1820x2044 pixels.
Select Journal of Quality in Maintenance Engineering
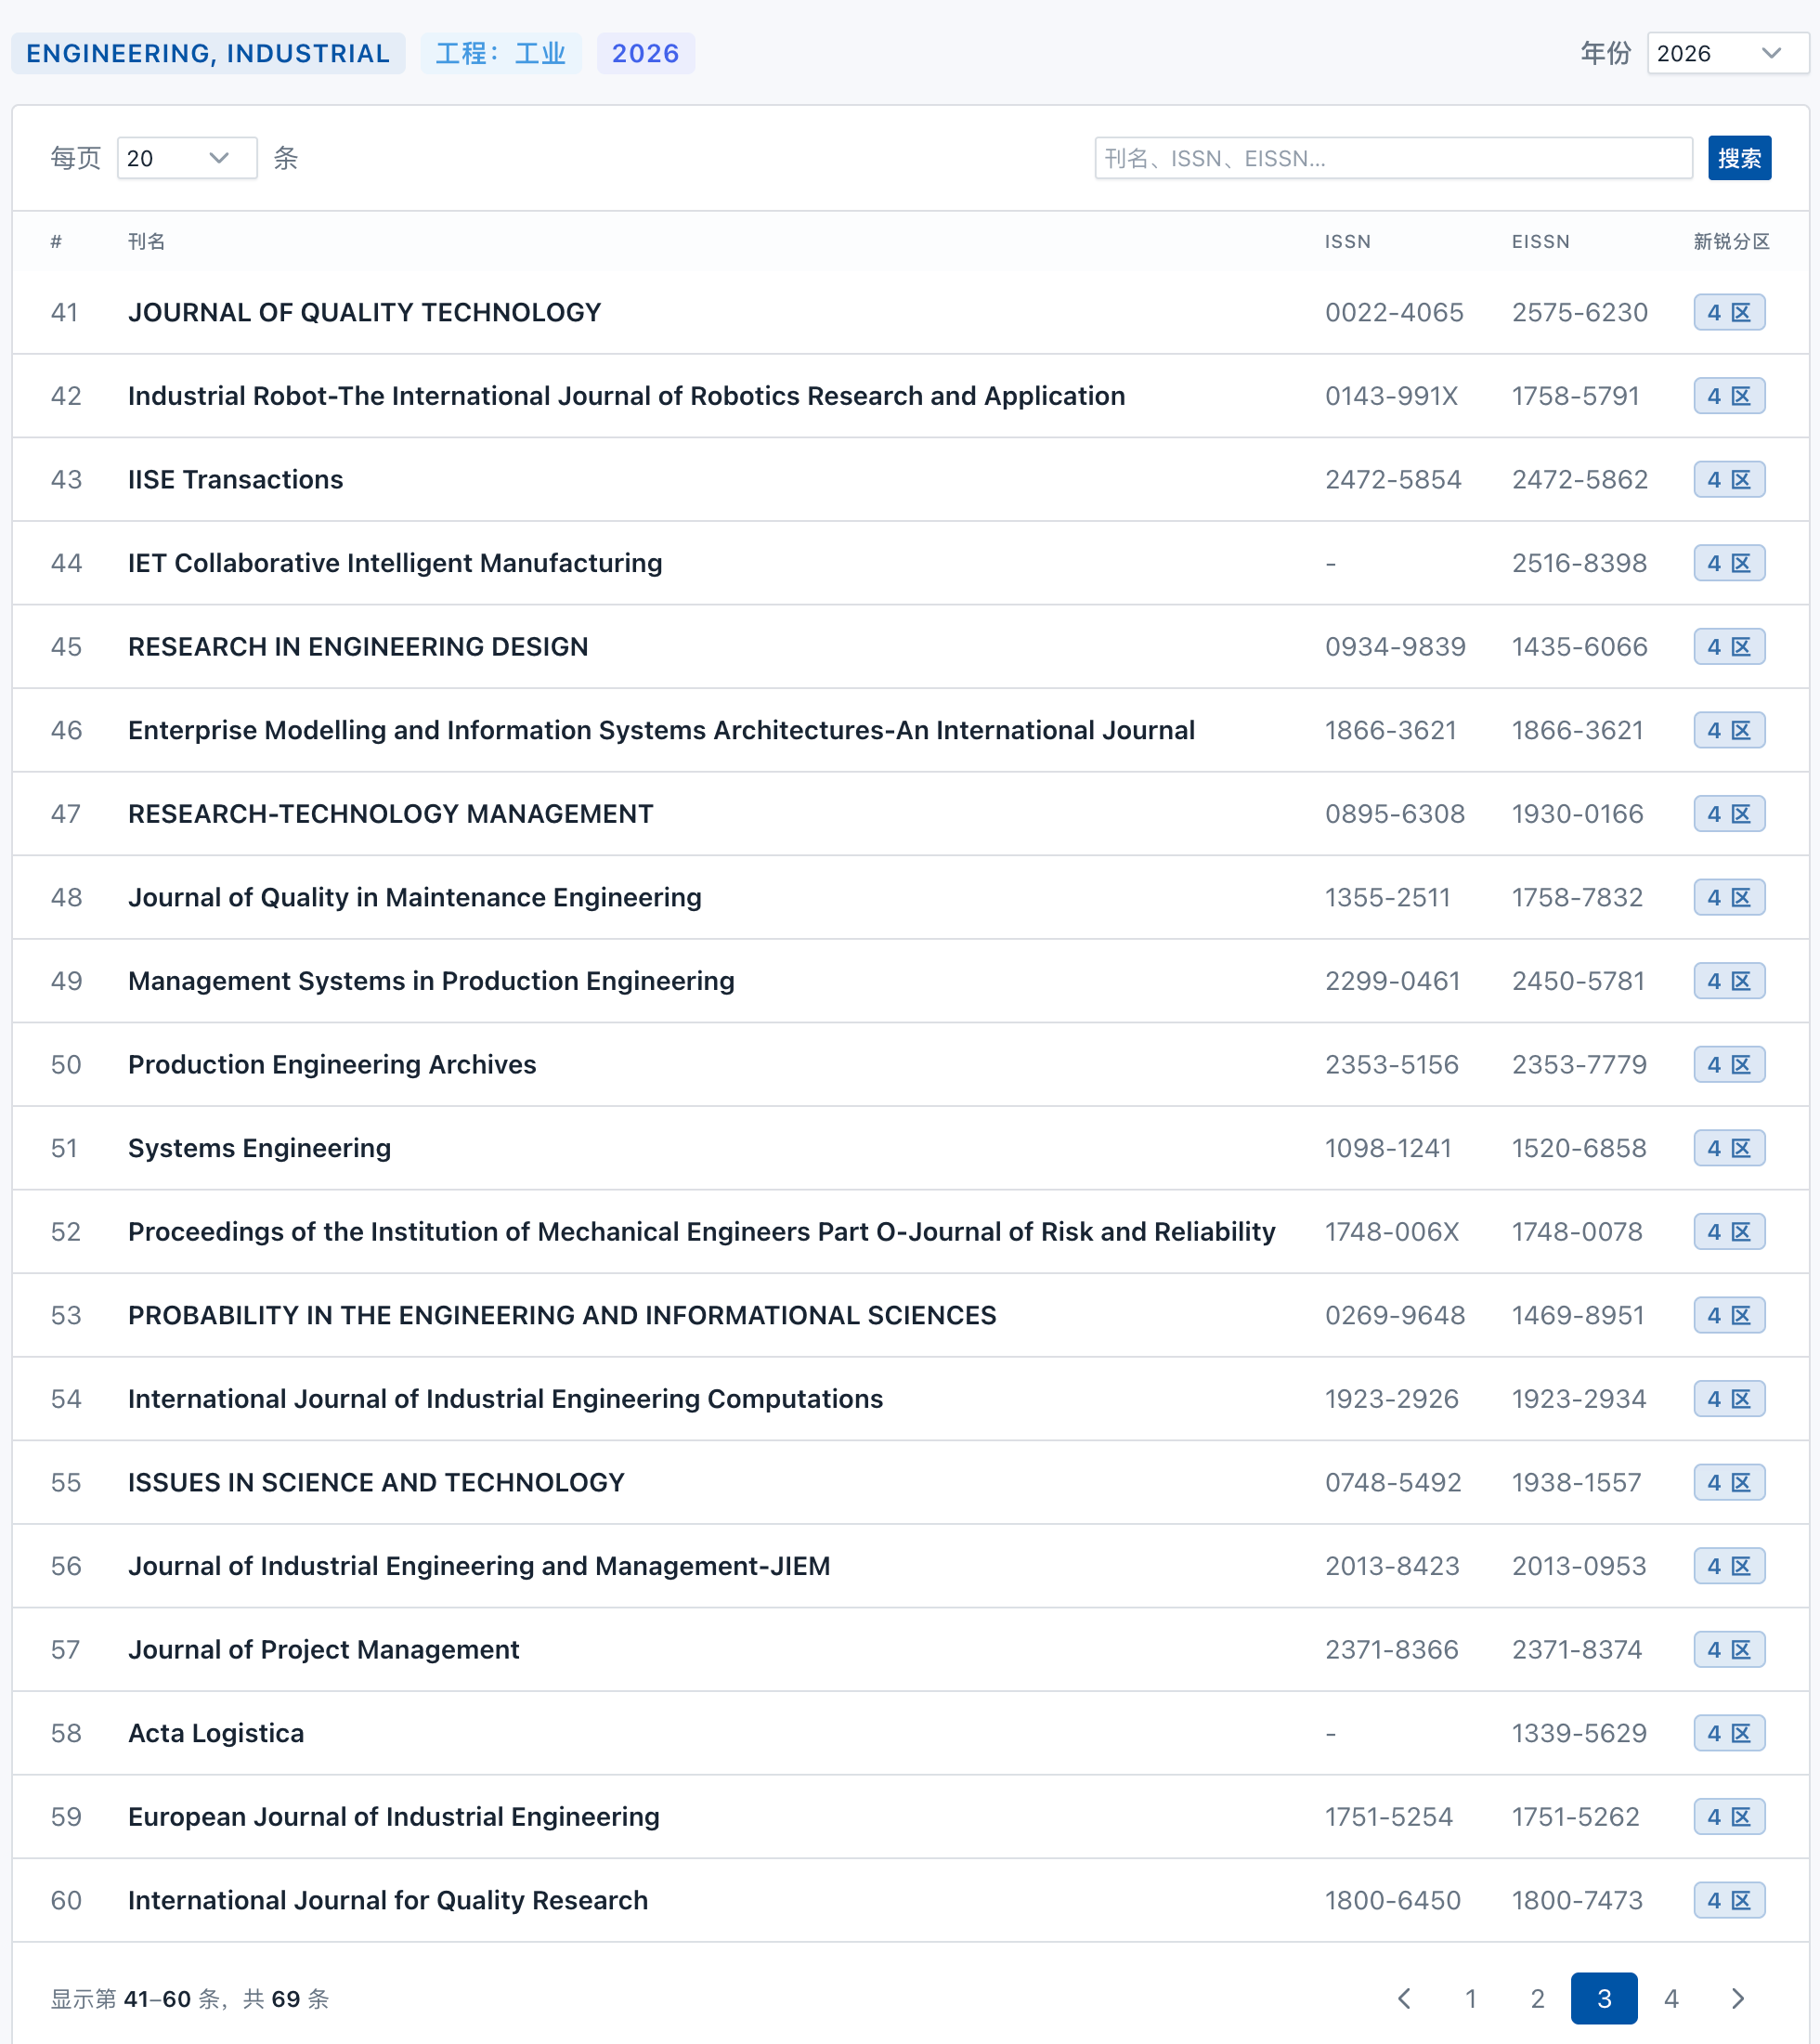[415, 897]
